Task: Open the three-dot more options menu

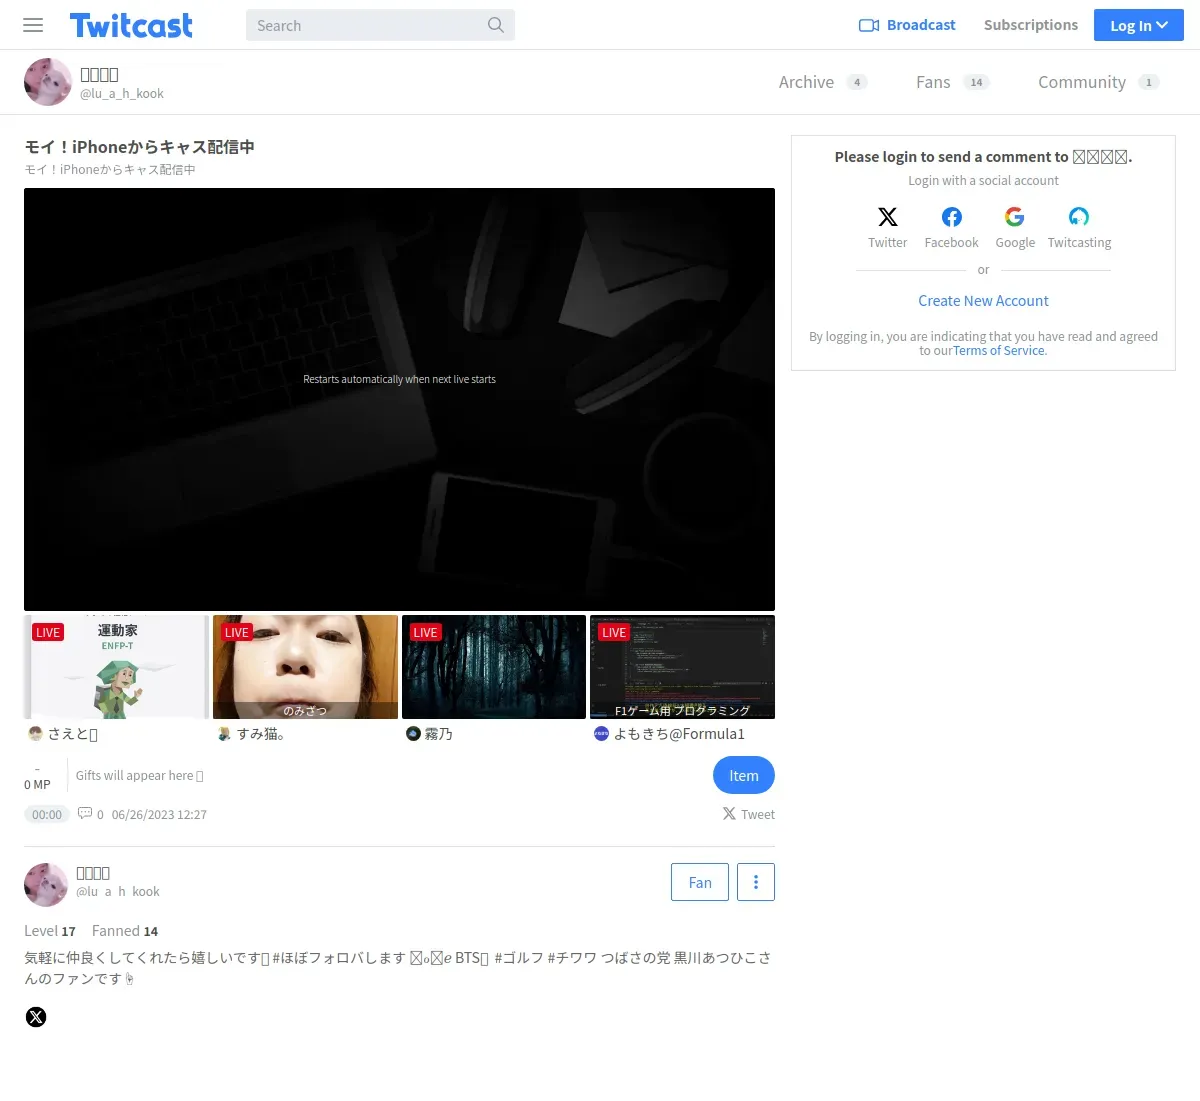Action: [x=756, y=882]
